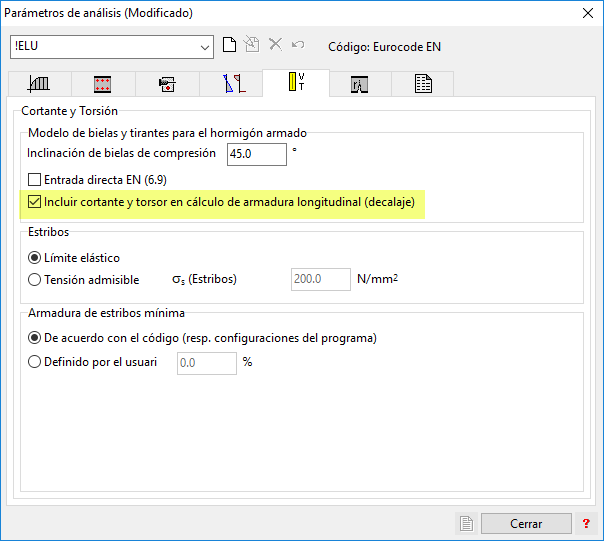
Task: Select Tensión admisible radio button
Action: click(35, 280)
